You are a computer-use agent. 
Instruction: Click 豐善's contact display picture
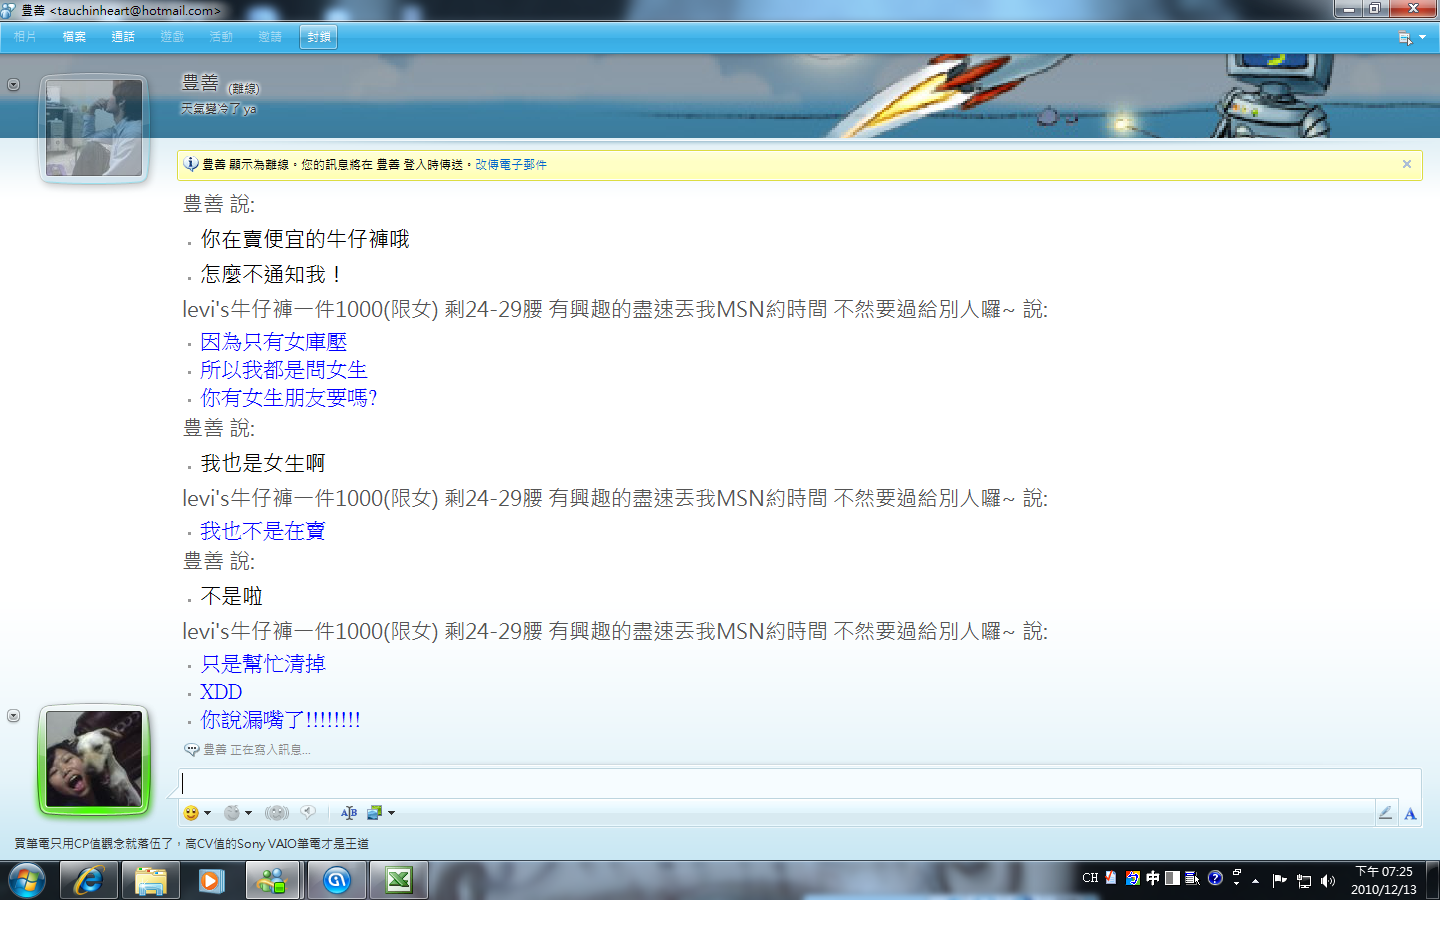pos(94,128)
